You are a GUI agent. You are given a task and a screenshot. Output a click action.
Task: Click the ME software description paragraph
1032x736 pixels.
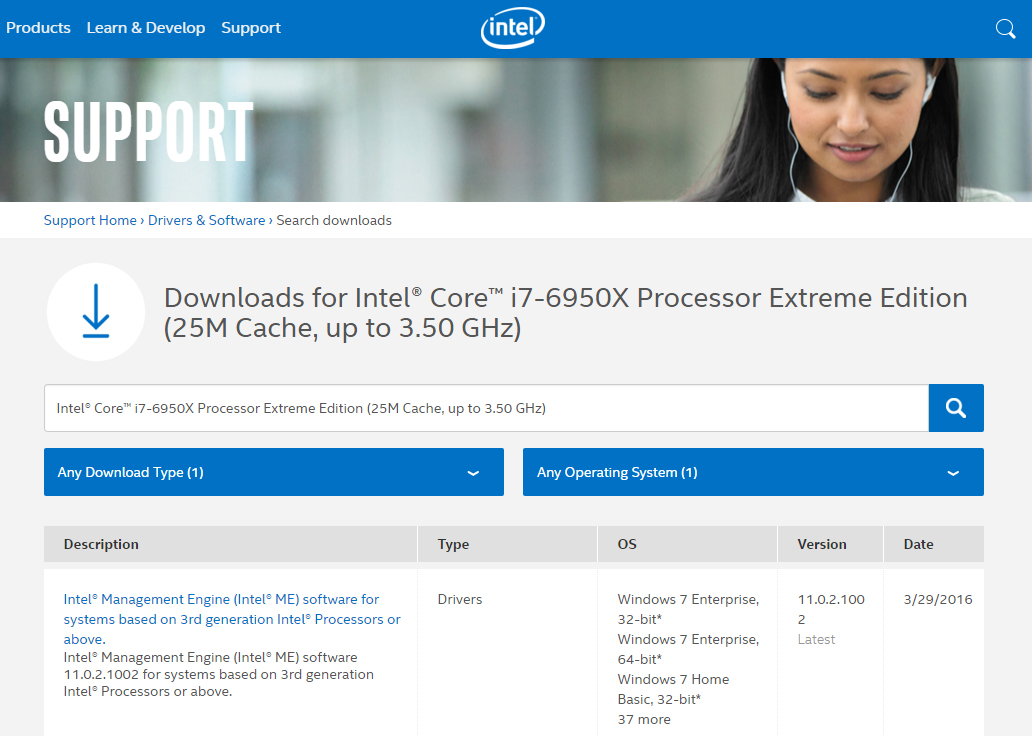[x=219, y=674]
